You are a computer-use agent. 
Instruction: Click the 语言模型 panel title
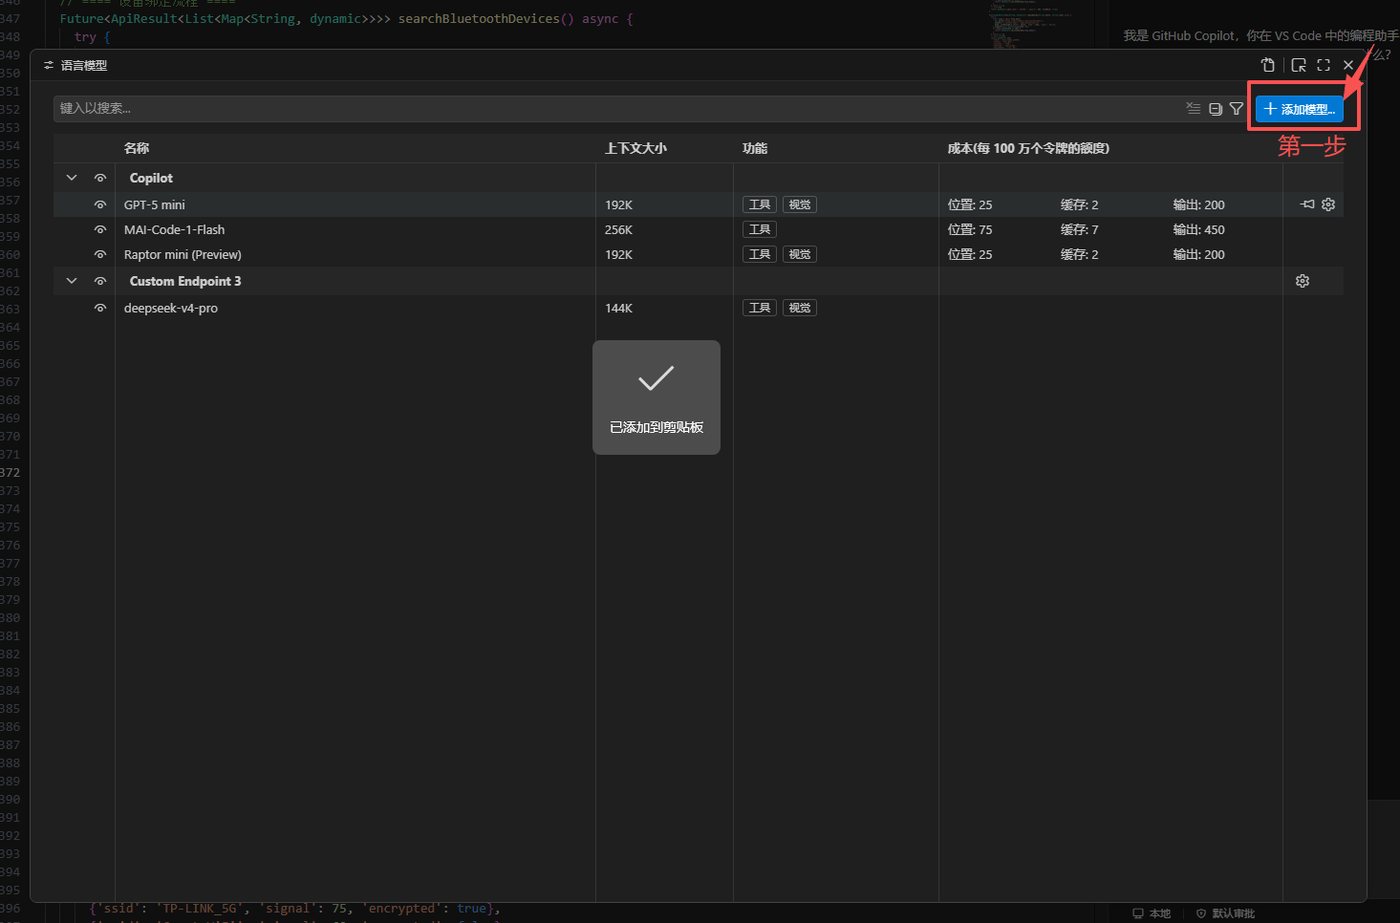[x=84, y=65]
